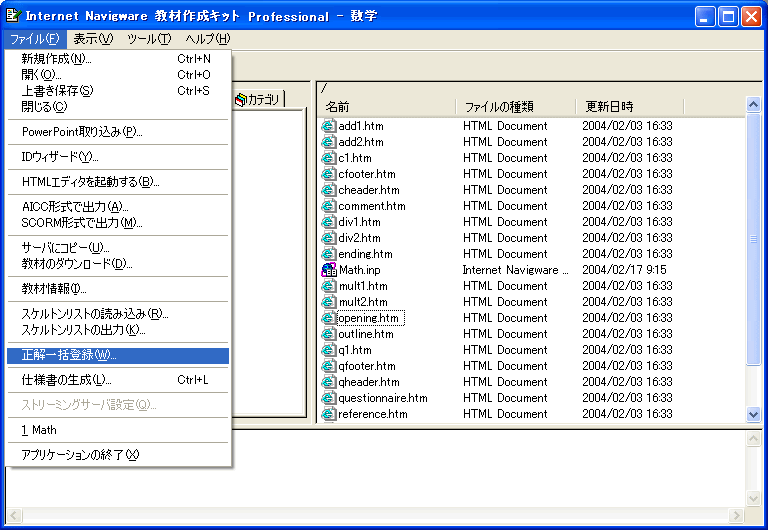Click the file list vertical scrollbar thumb

(x=753, y=239)
